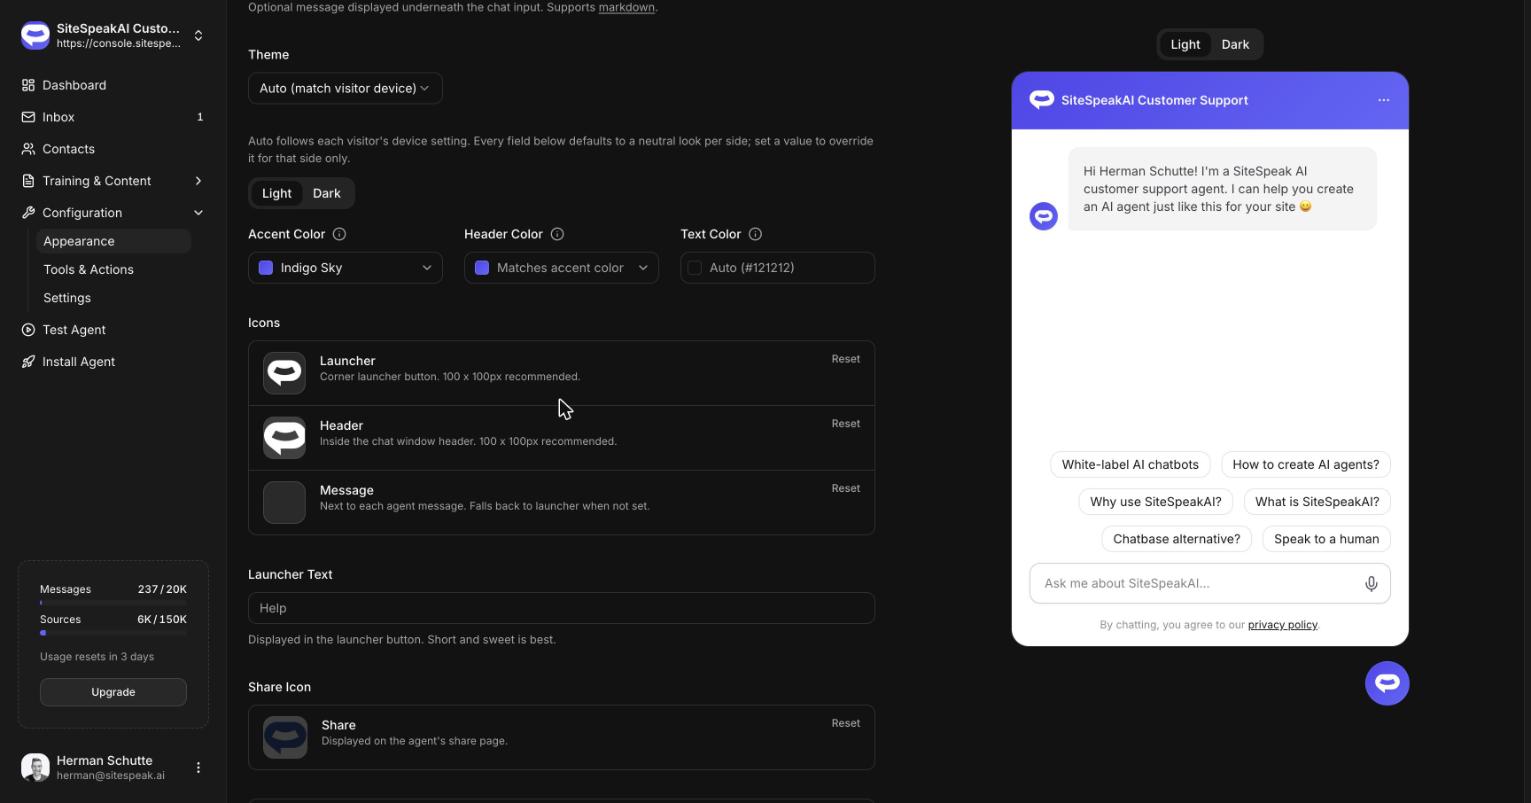Select 'Why use SiteSpeakAI?' suggestion
Image resolution: width=1531 pixels, height=803 pixels.
point(1156,502)
